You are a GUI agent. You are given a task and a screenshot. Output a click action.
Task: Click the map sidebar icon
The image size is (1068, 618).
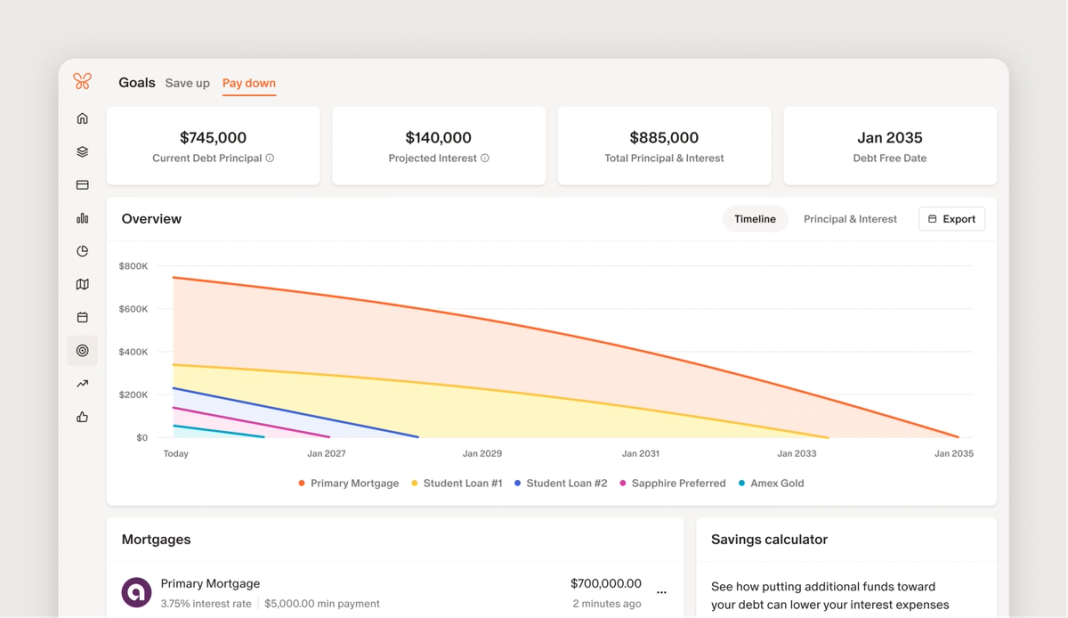82,284
